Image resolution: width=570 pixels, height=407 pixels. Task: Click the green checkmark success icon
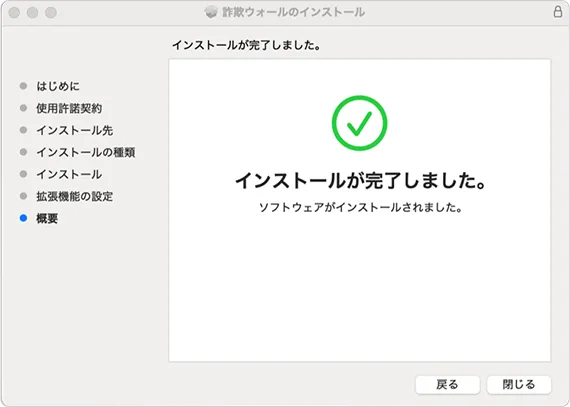tap(360, 123)
